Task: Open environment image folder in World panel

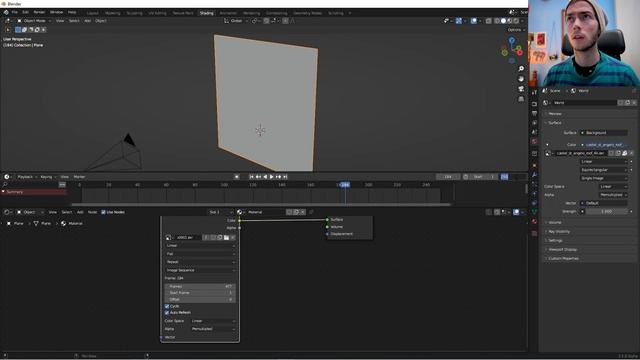Action: tap(624, 153)
